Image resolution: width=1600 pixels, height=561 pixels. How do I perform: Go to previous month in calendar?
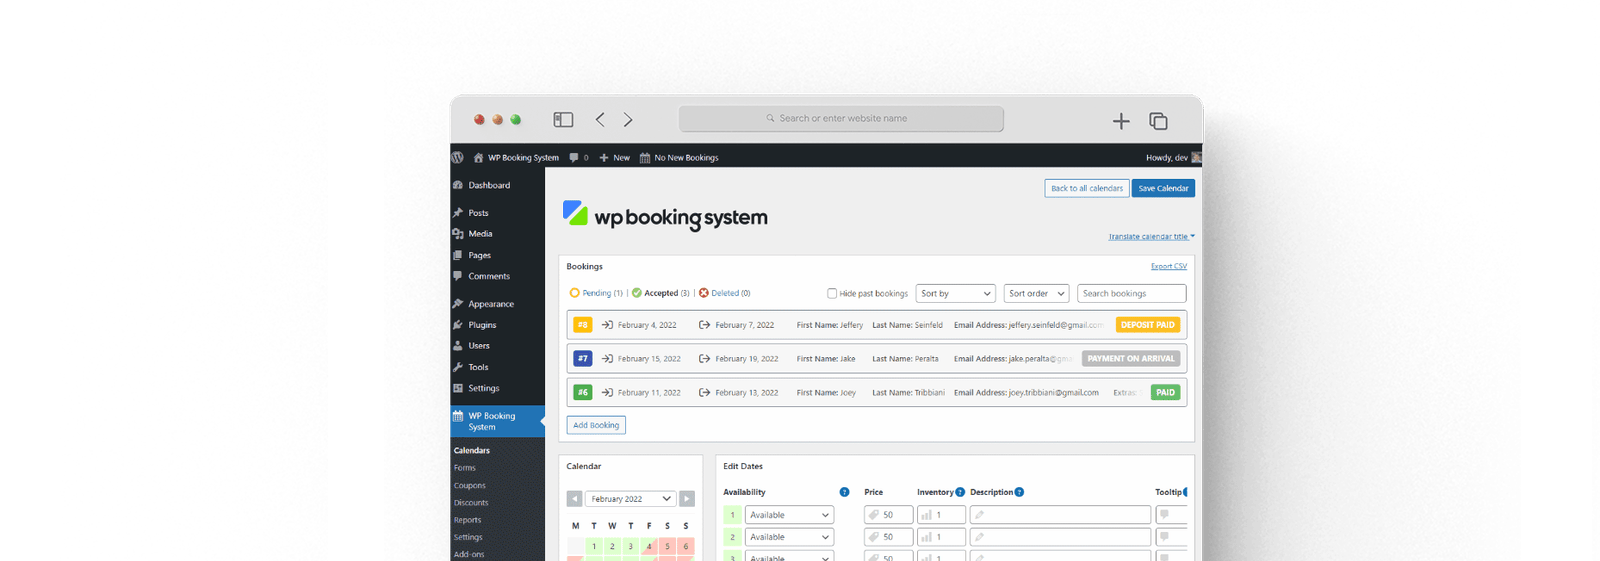coord(574,499)
